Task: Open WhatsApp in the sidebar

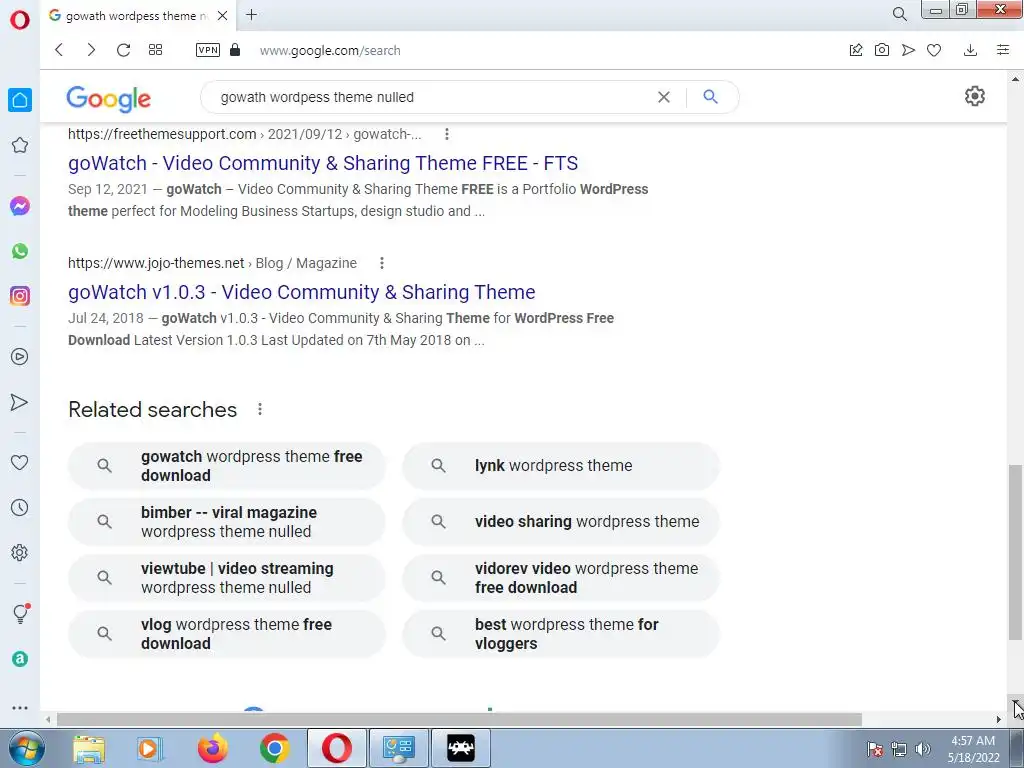Action: (x=20, y=251)
